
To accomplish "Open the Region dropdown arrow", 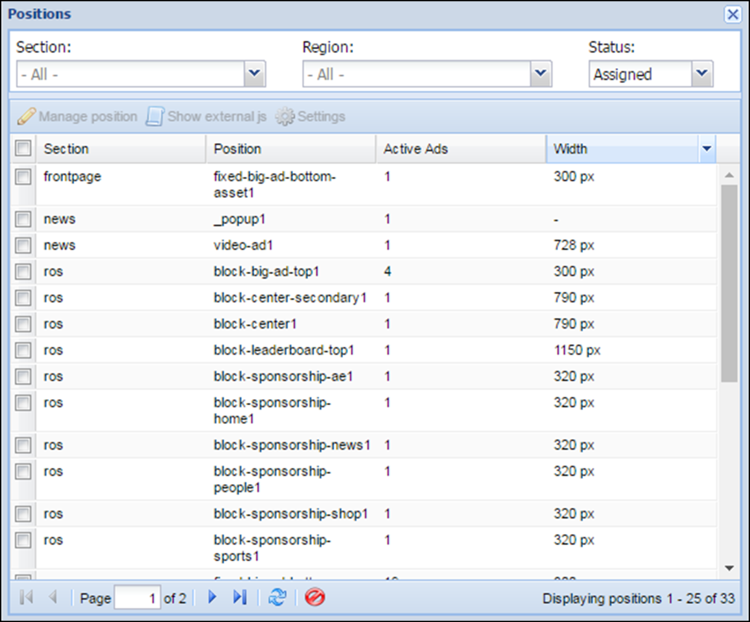I will pyautogui.click(x=541, y=74).
